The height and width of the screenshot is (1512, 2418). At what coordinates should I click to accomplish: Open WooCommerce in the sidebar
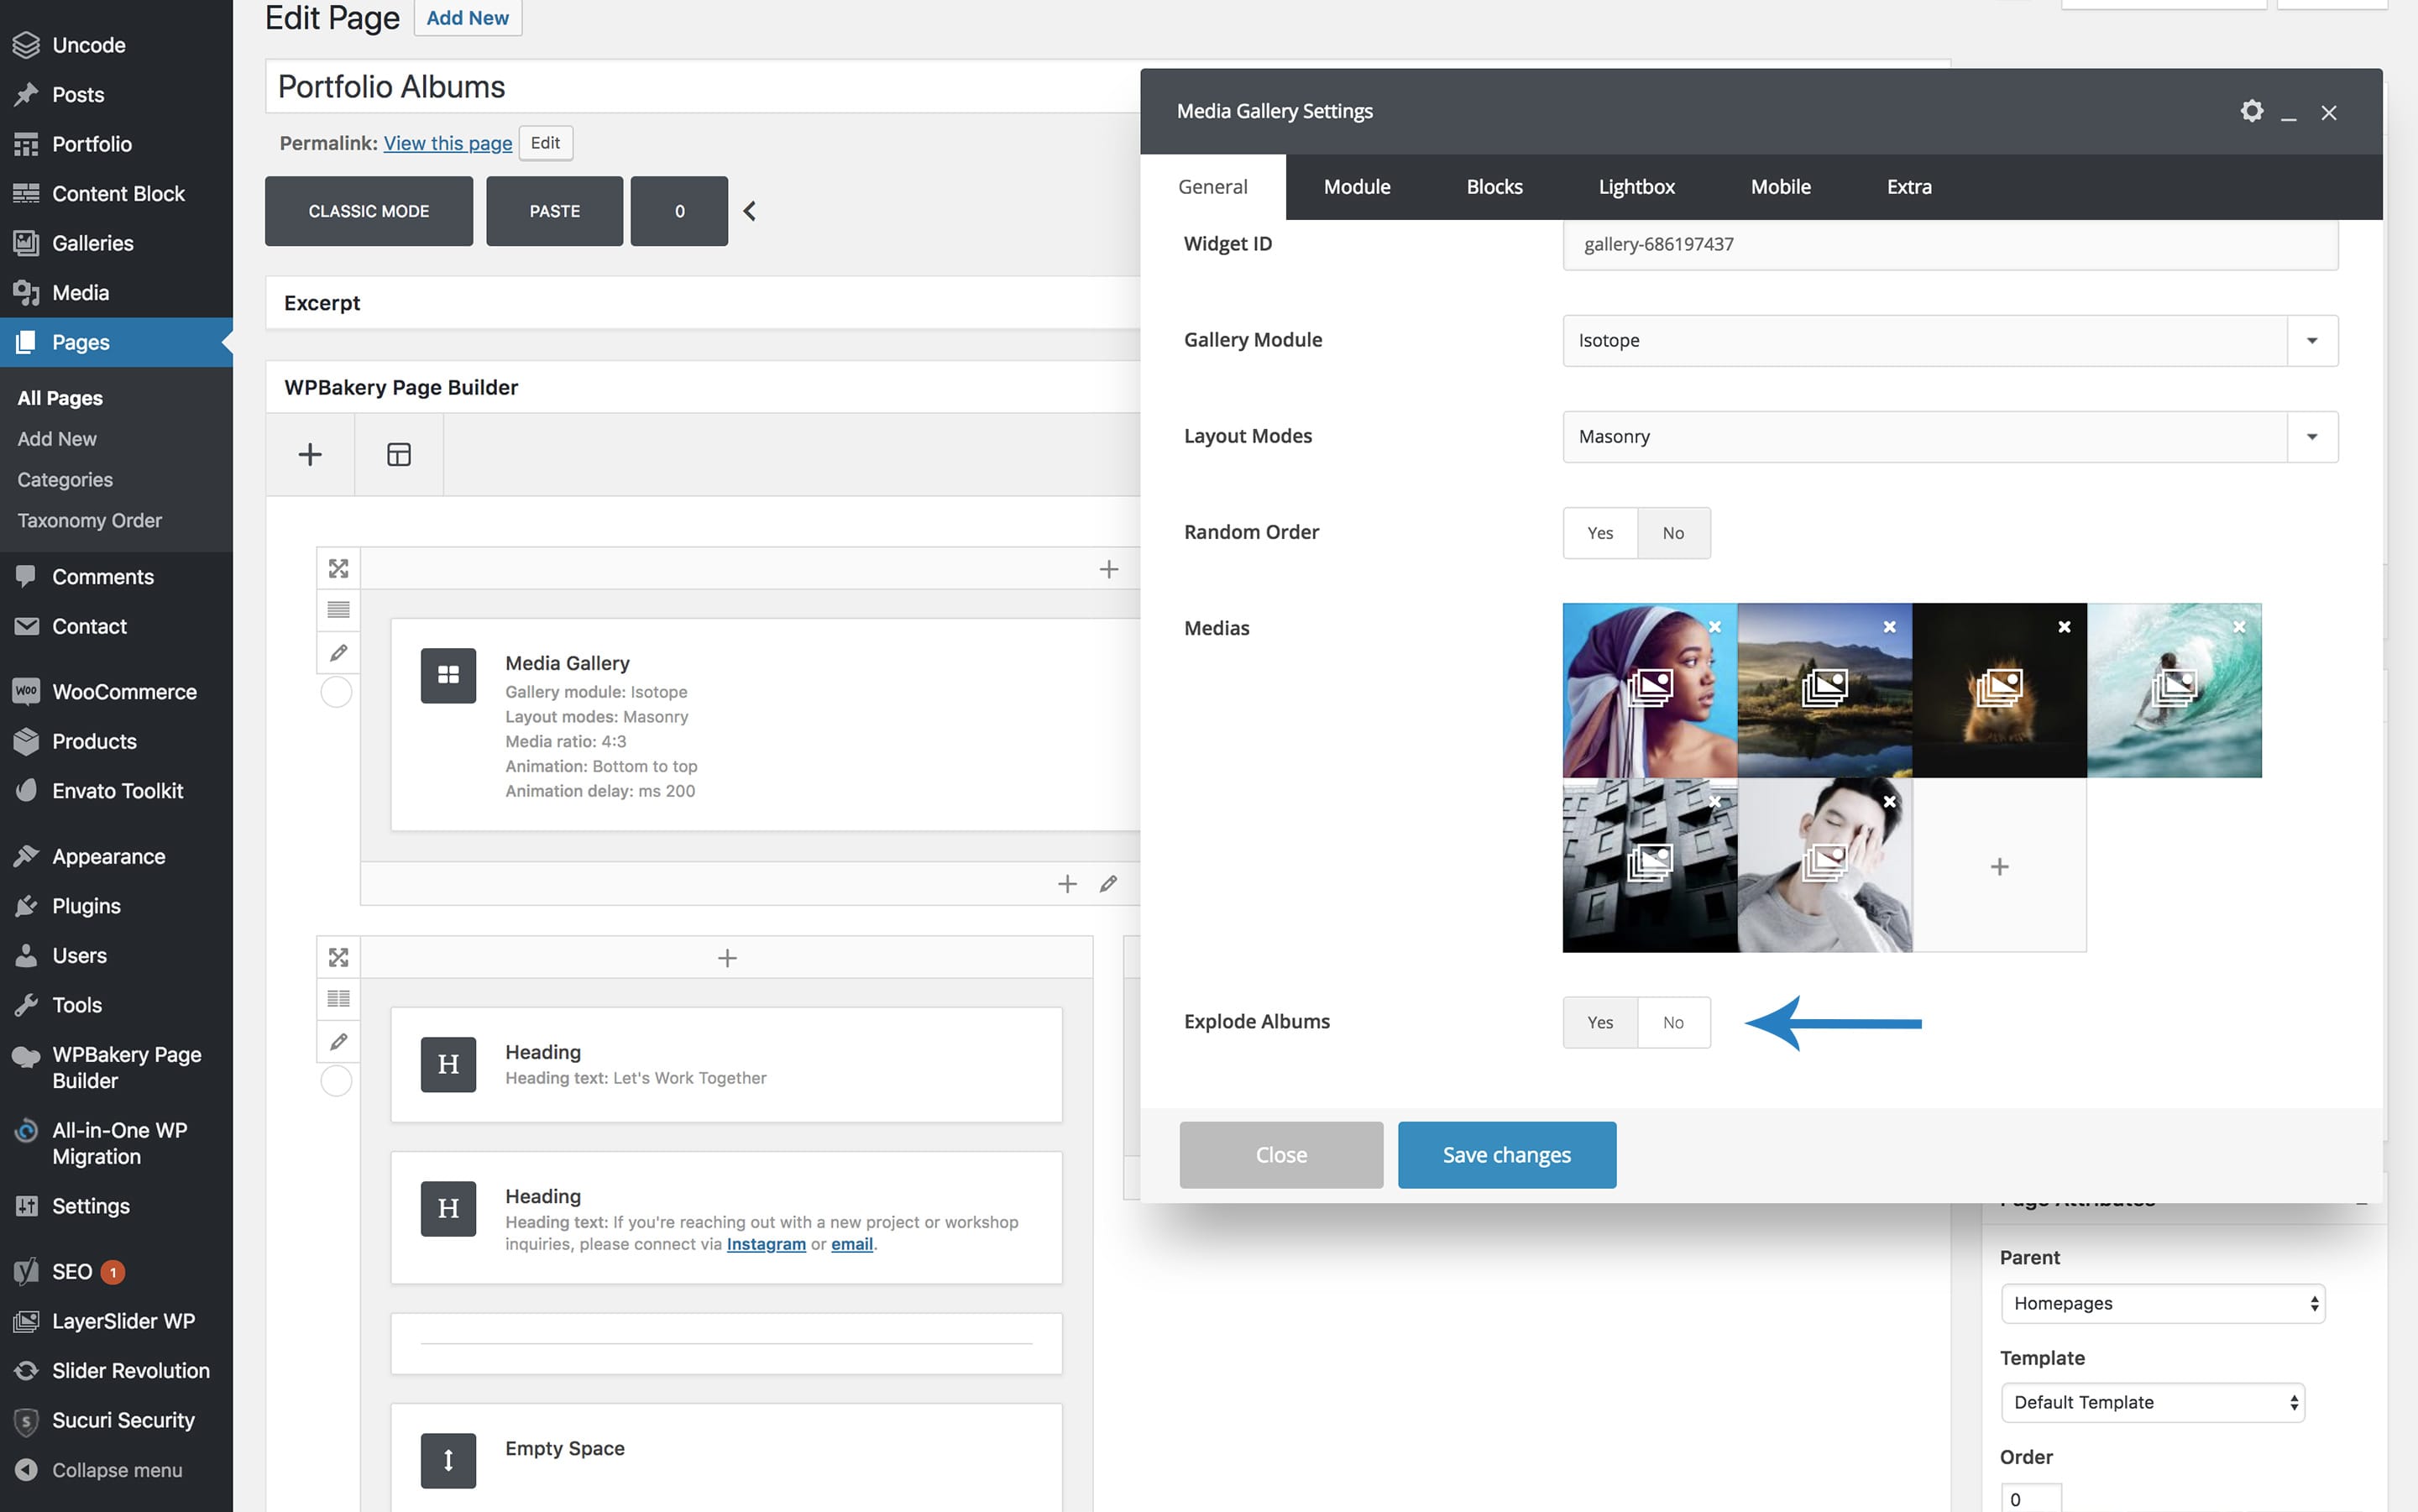(x=123, y=691)
